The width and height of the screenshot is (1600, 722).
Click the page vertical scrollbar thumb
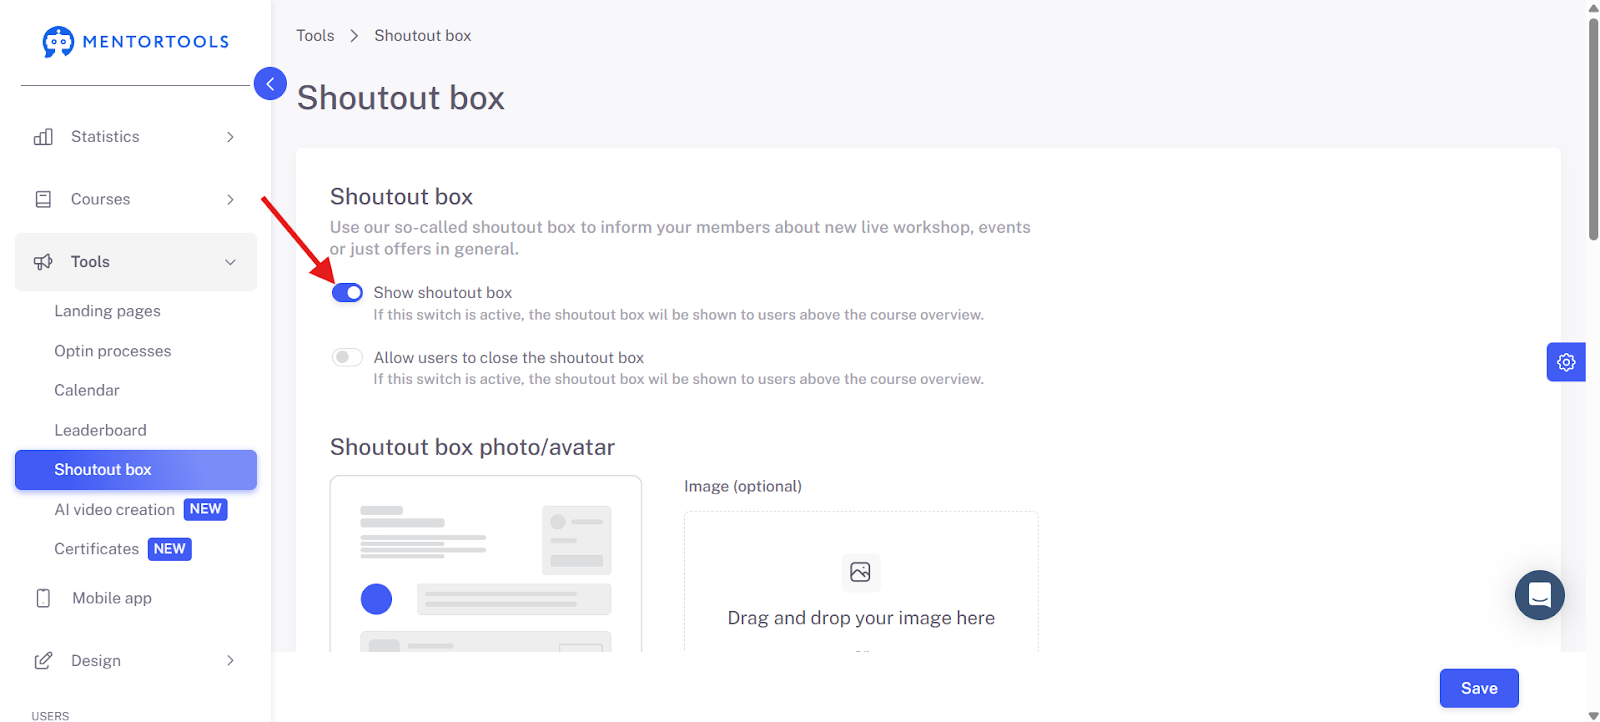coord(1593,128)
